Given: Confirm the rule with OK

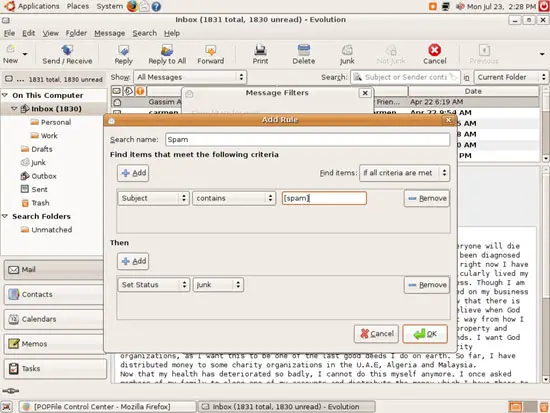Looking at the screenshot, I should click(425, 333).
